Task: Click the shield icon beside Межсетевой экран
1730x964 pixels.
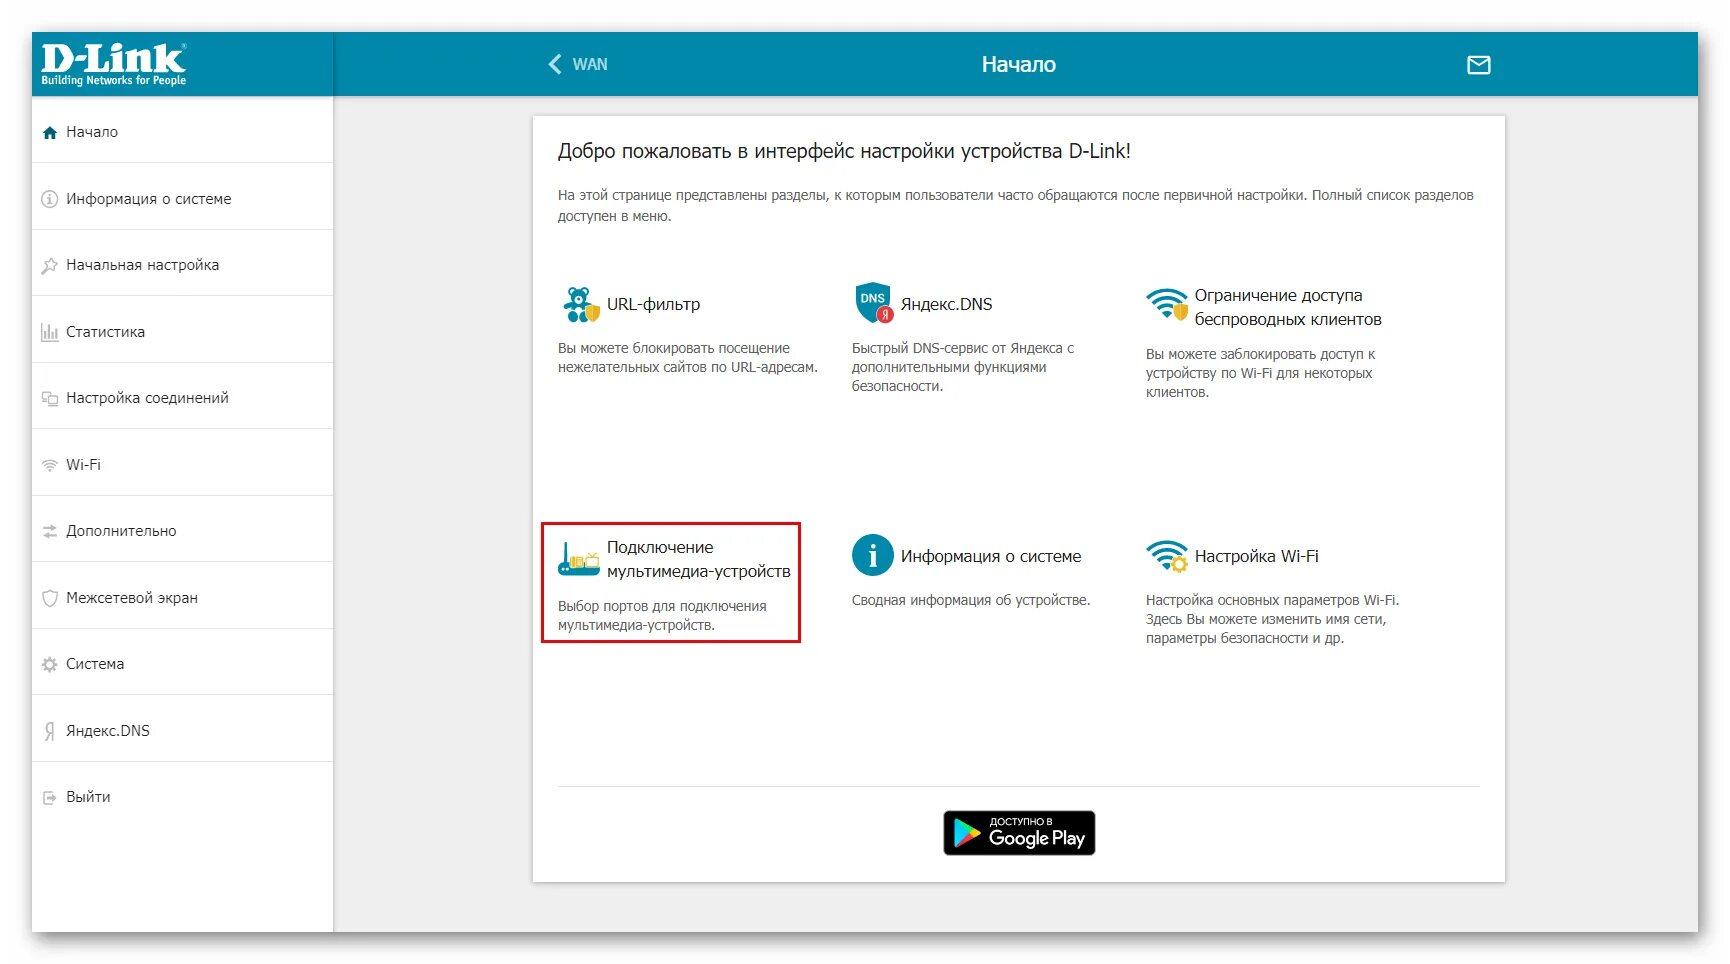Action: 49,598
